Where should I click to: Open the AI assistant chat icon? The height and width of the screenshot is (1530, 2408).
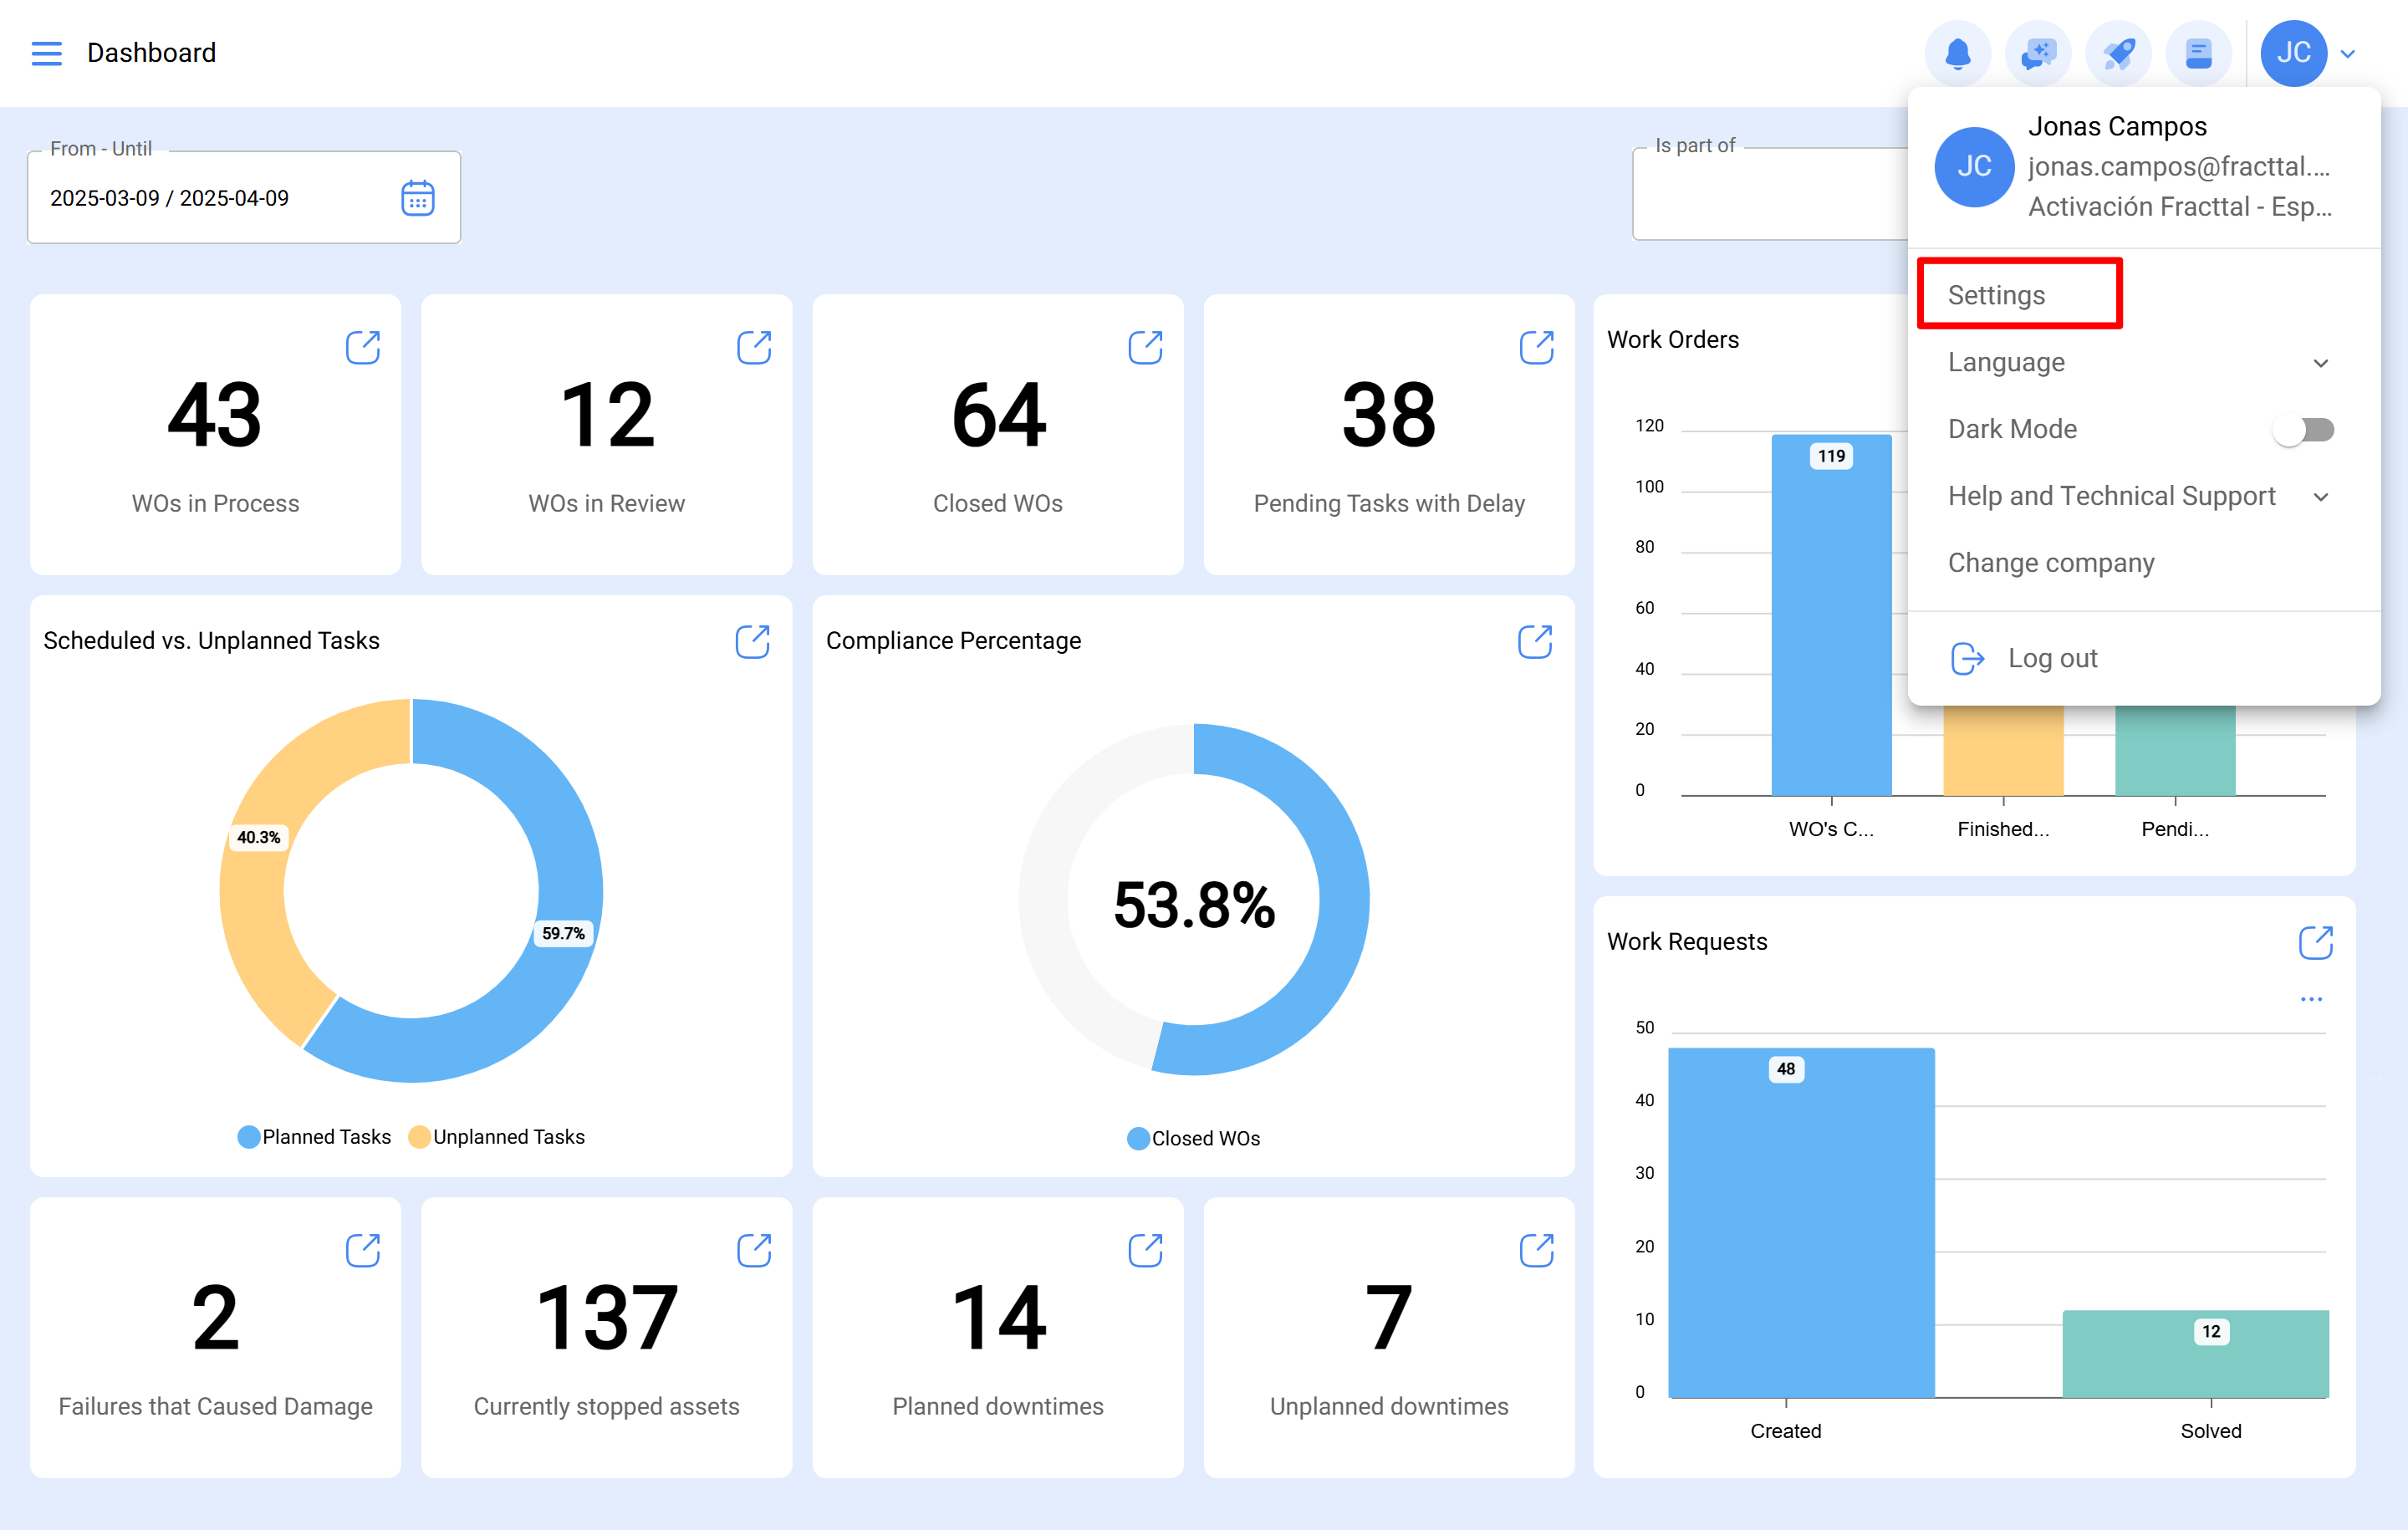[2038, 53]
